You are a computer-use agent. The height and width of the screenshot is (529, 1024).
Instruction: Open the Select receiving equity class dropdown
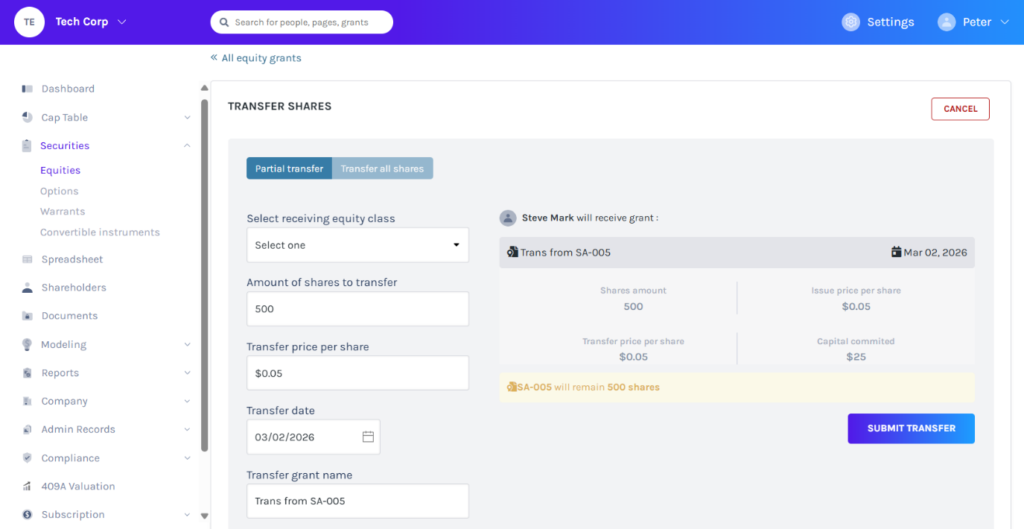pos(357,245)
